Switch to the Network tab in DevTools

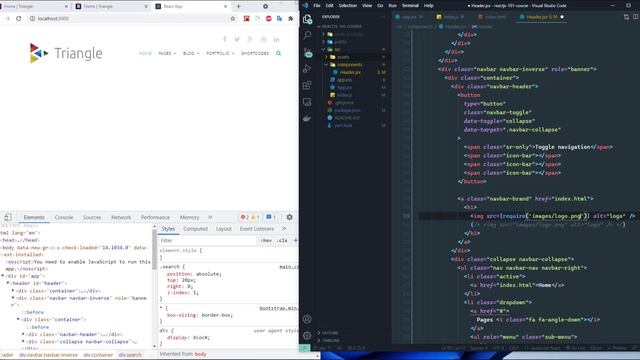pyautogui.click(x=121, y=218)
